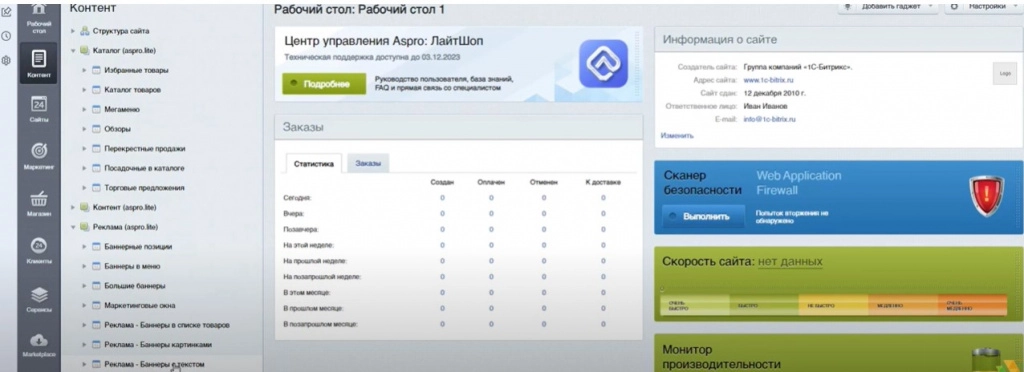This screenshot has height=372, width=1024.
Task: Expand the Торговые предложения node
Action: click(85, 188)
